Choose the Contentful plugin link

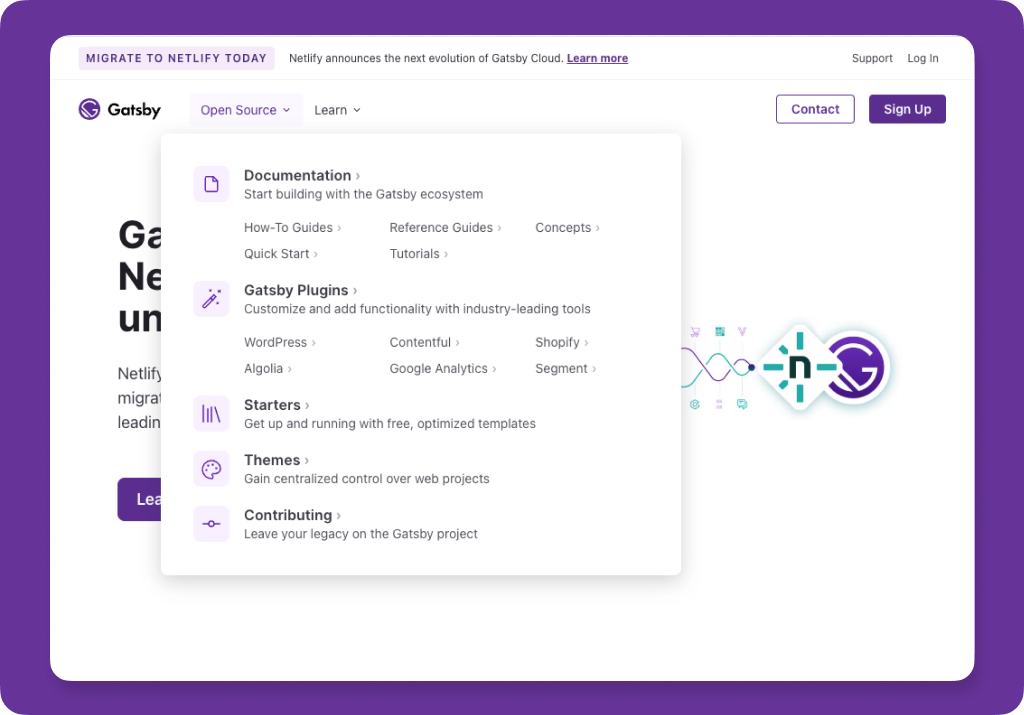click(x=424, y=342)
